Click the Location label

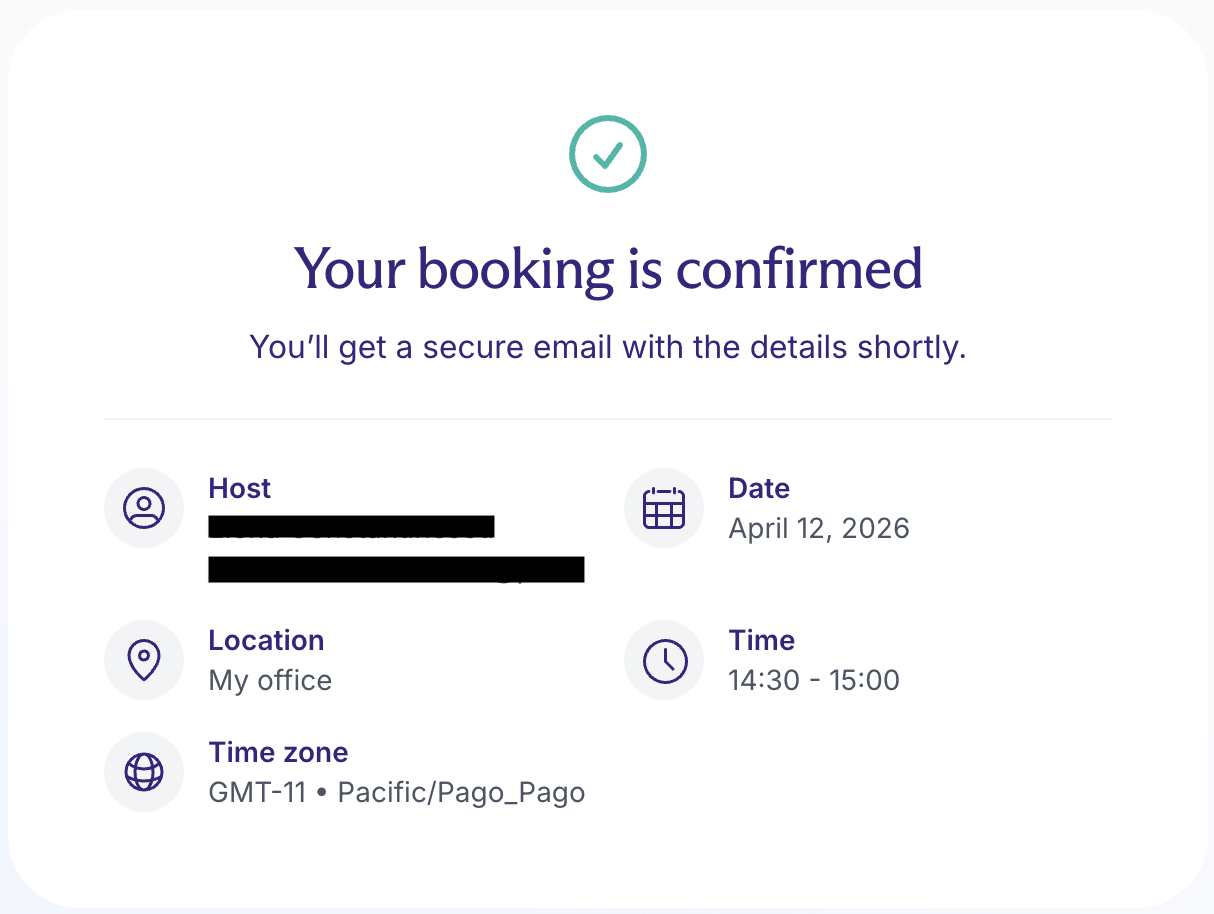(266, 640)
